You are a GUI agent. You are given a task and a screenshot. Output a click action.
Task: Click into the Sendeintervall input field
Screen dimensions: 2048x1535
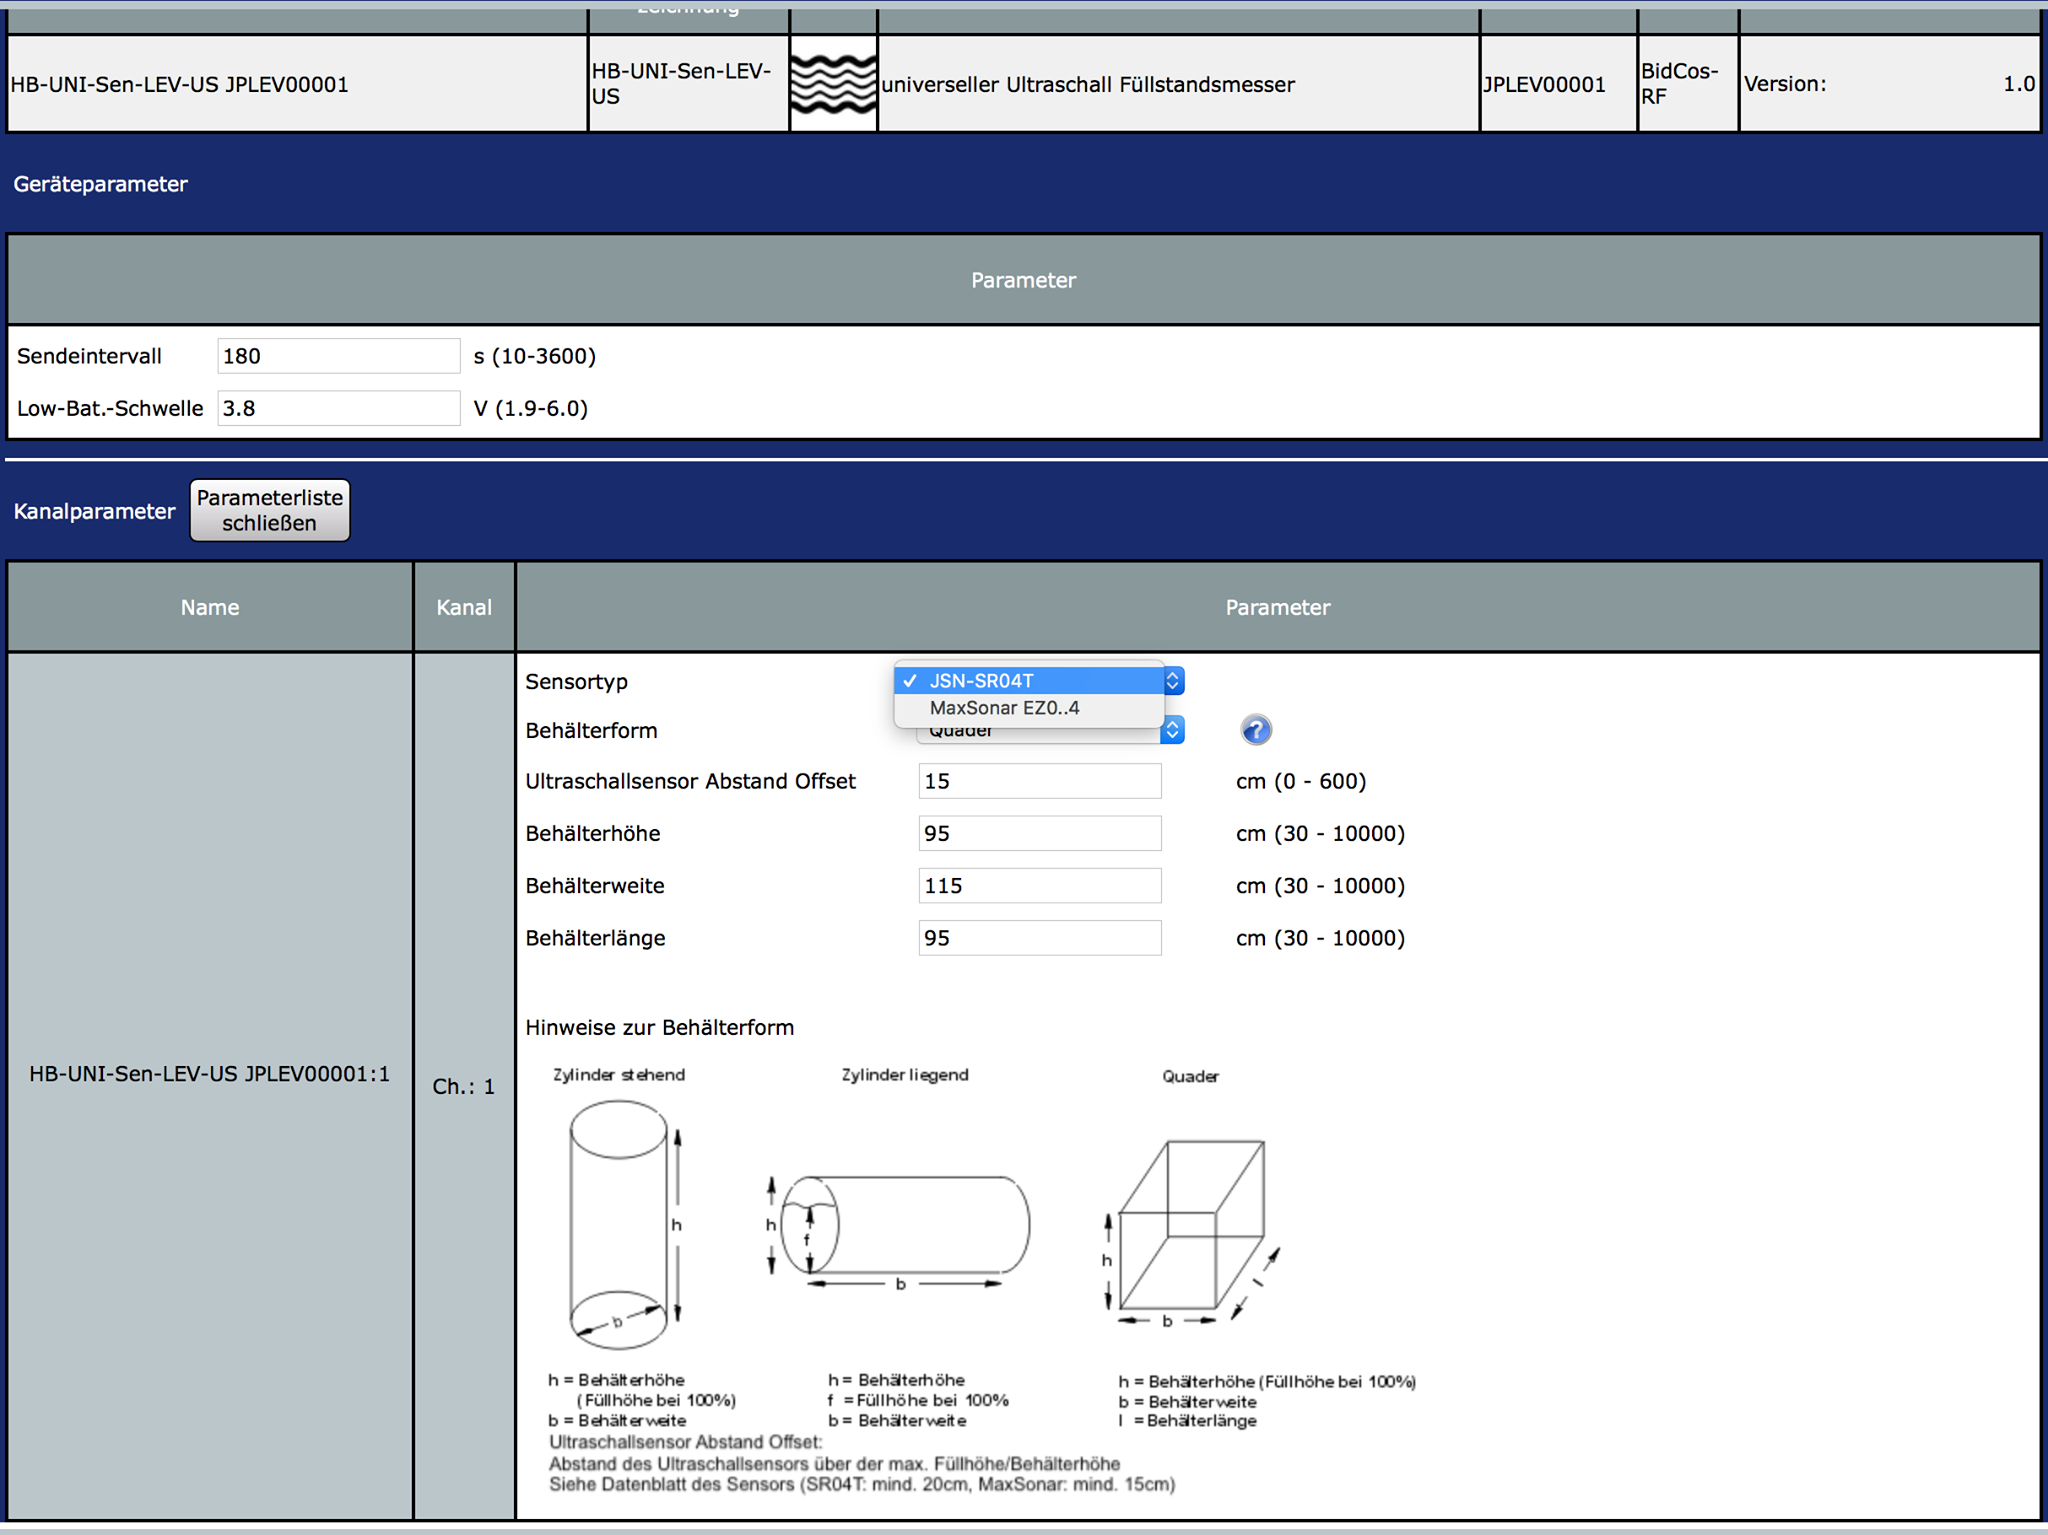pyautogui.click(x=338, y=356)
